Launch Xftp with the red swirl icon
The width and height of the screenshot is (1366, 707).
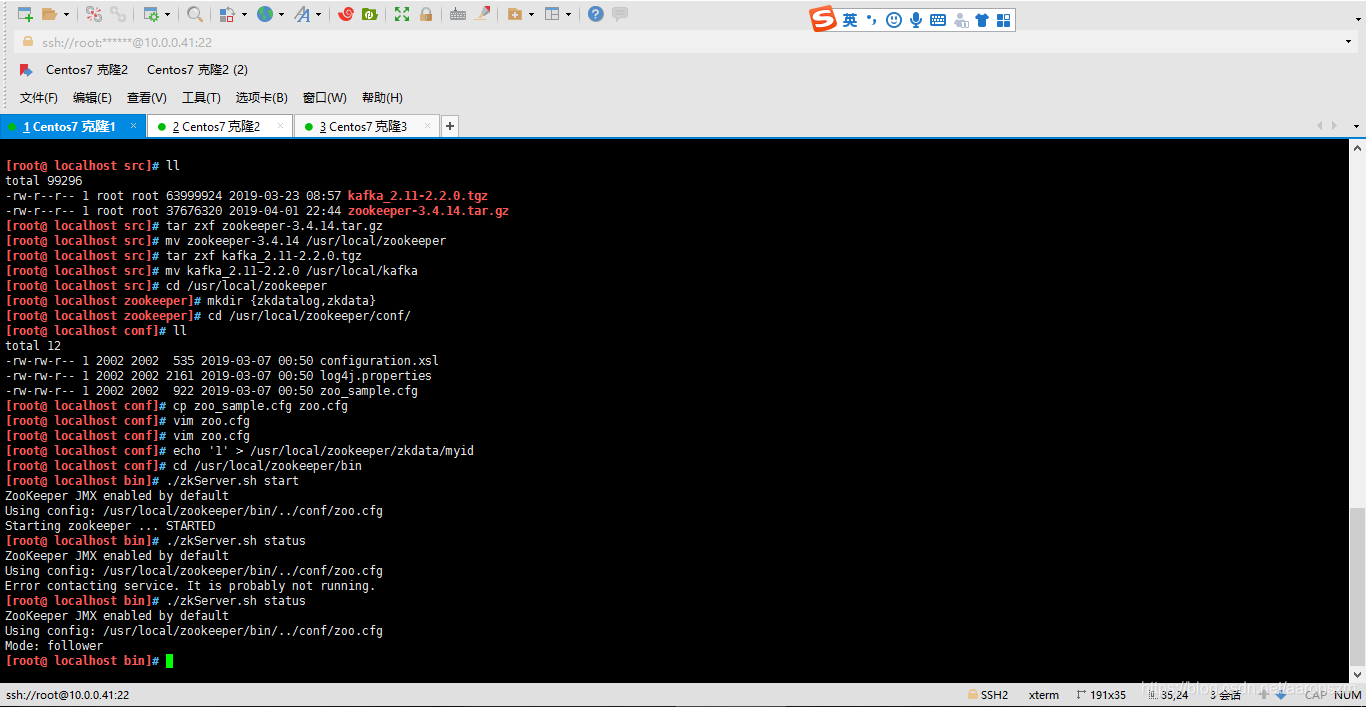pos(346,14)
